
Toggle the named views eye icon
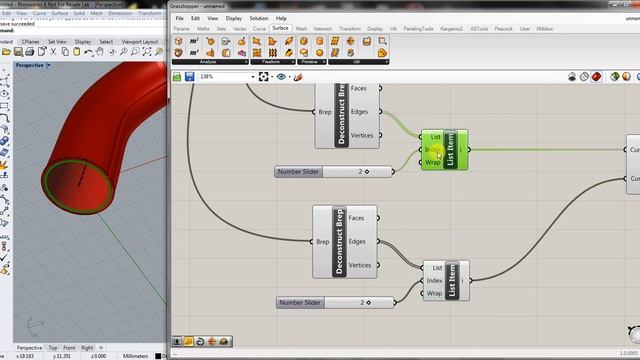(x=281, y=77)
